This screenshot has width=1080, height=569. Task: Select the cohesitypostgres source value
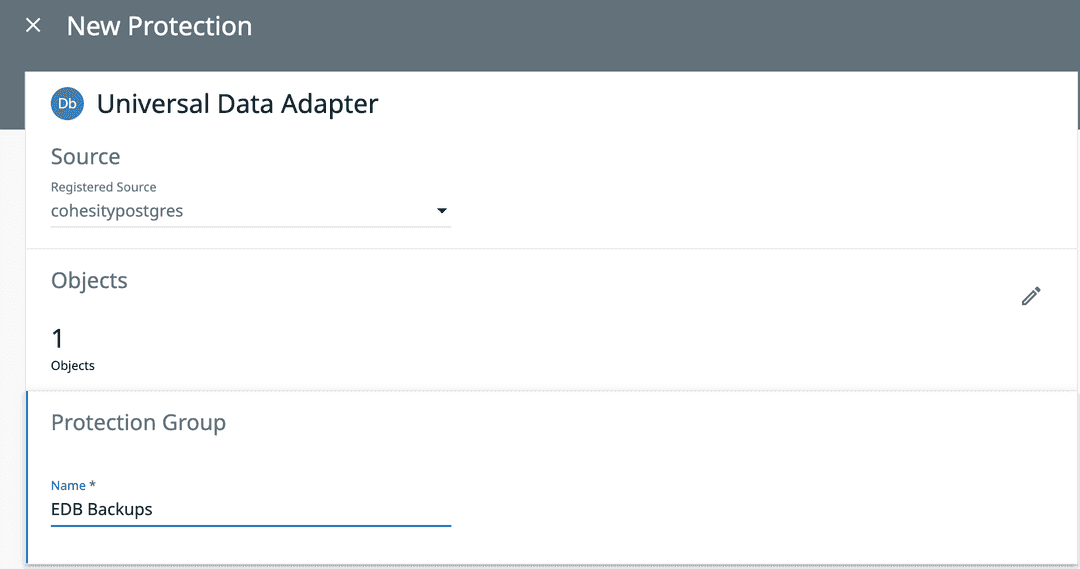click(x=117, y=211)
